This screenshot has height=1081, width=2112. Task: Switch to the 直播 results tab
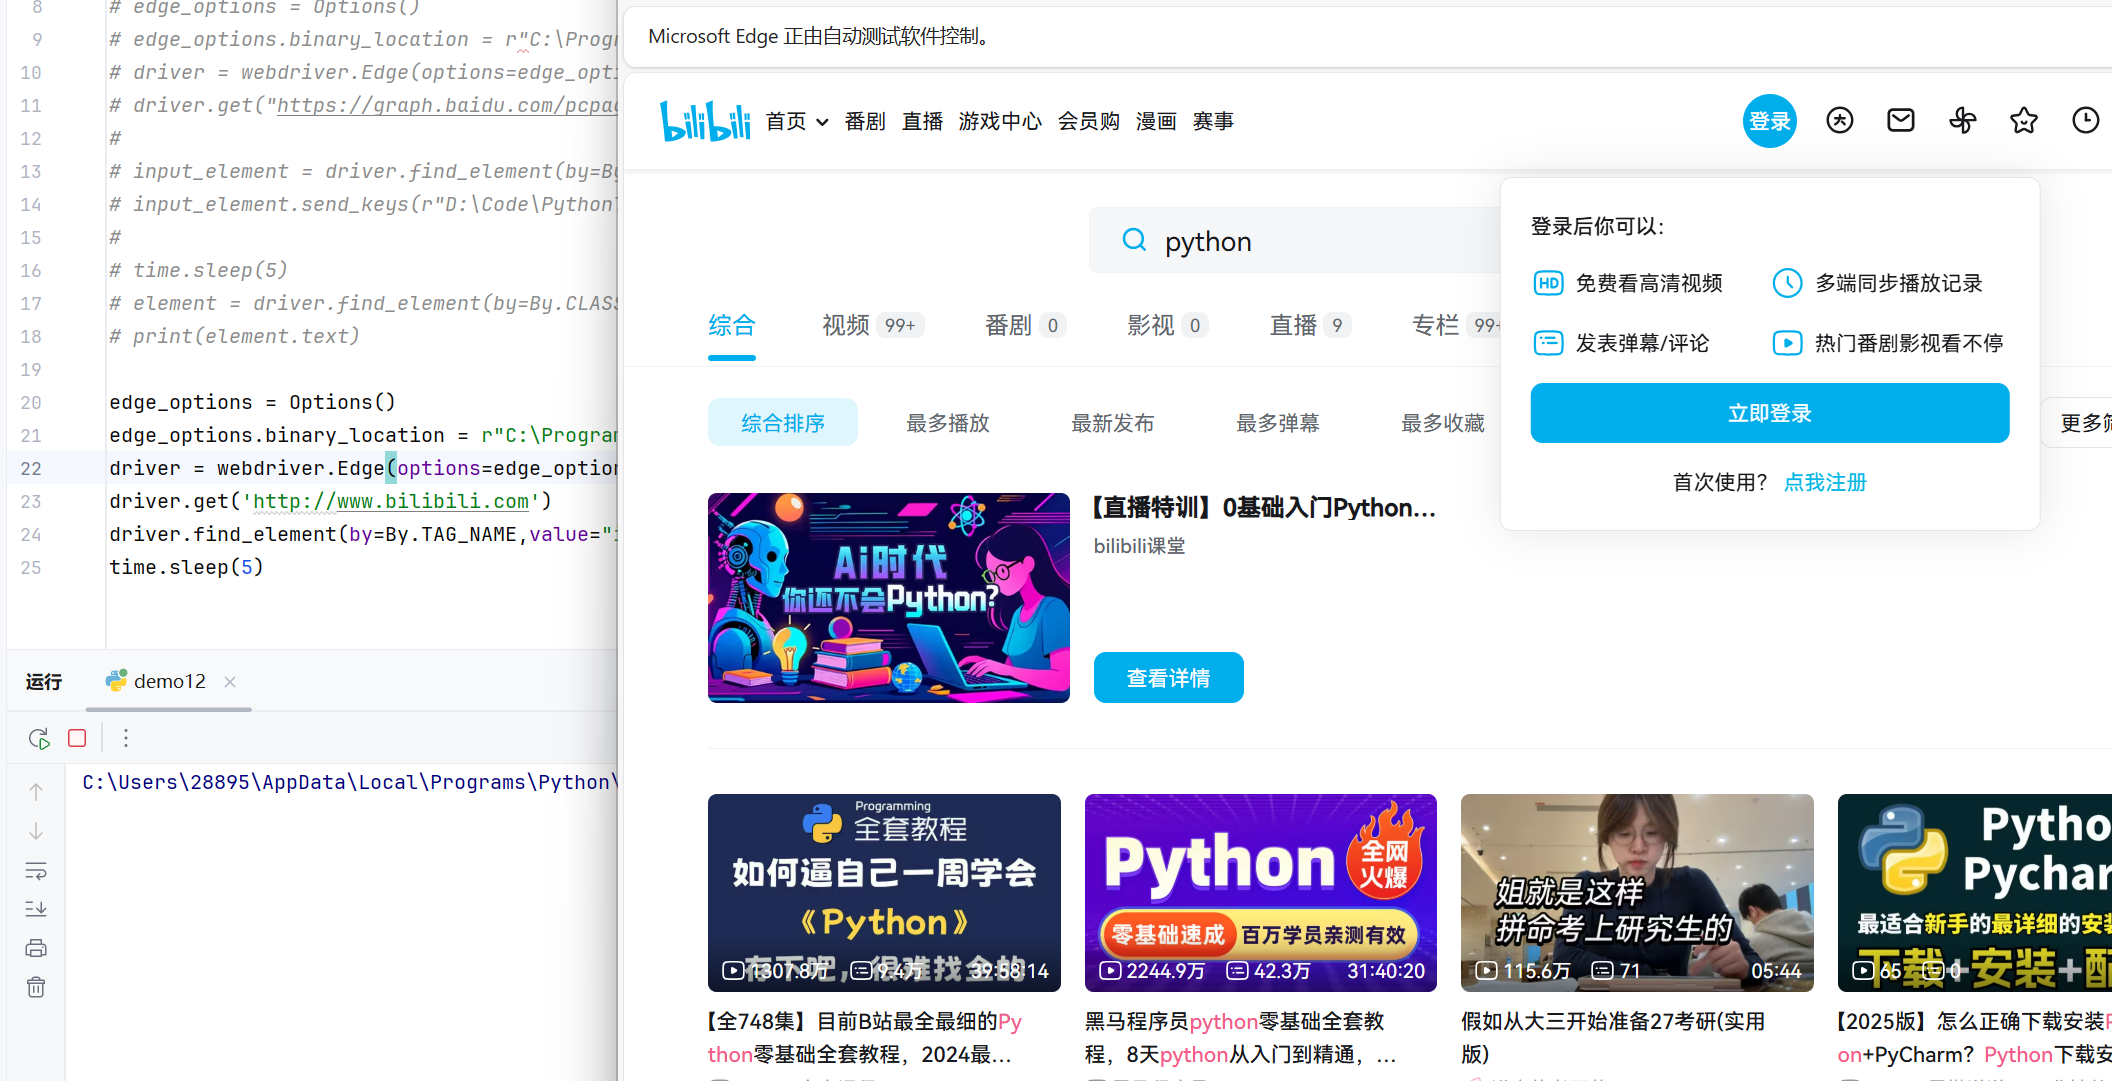(1293, 325)
